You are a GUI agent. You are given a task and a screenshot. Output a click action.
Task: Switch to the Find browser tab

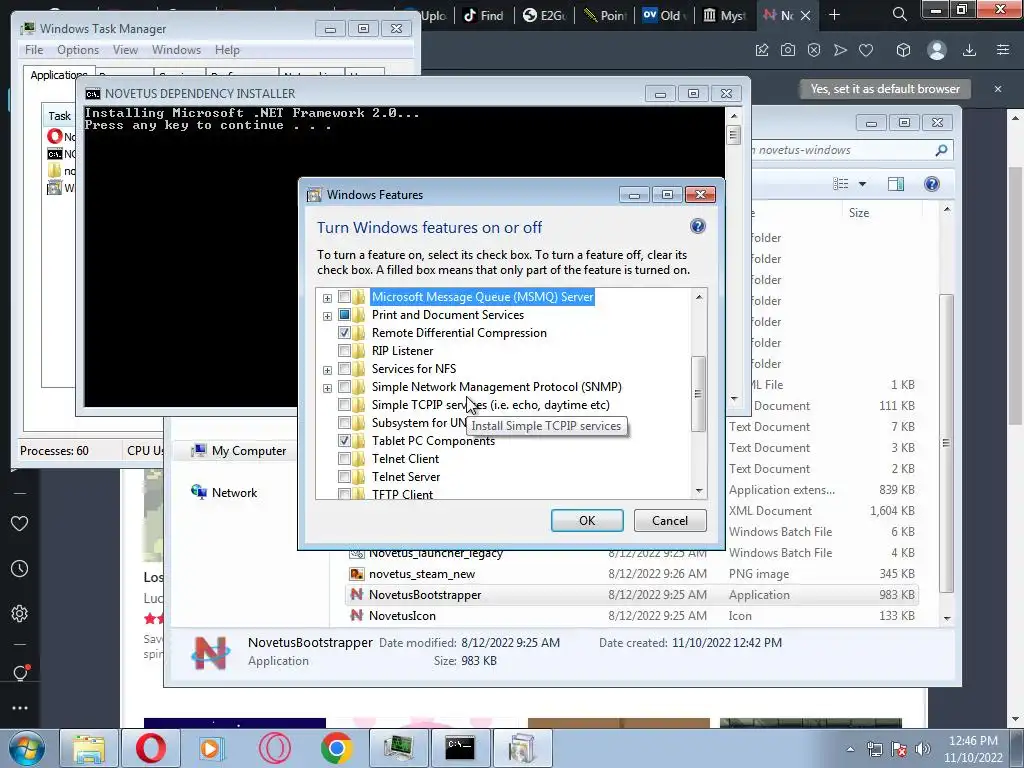pos(484,15)
